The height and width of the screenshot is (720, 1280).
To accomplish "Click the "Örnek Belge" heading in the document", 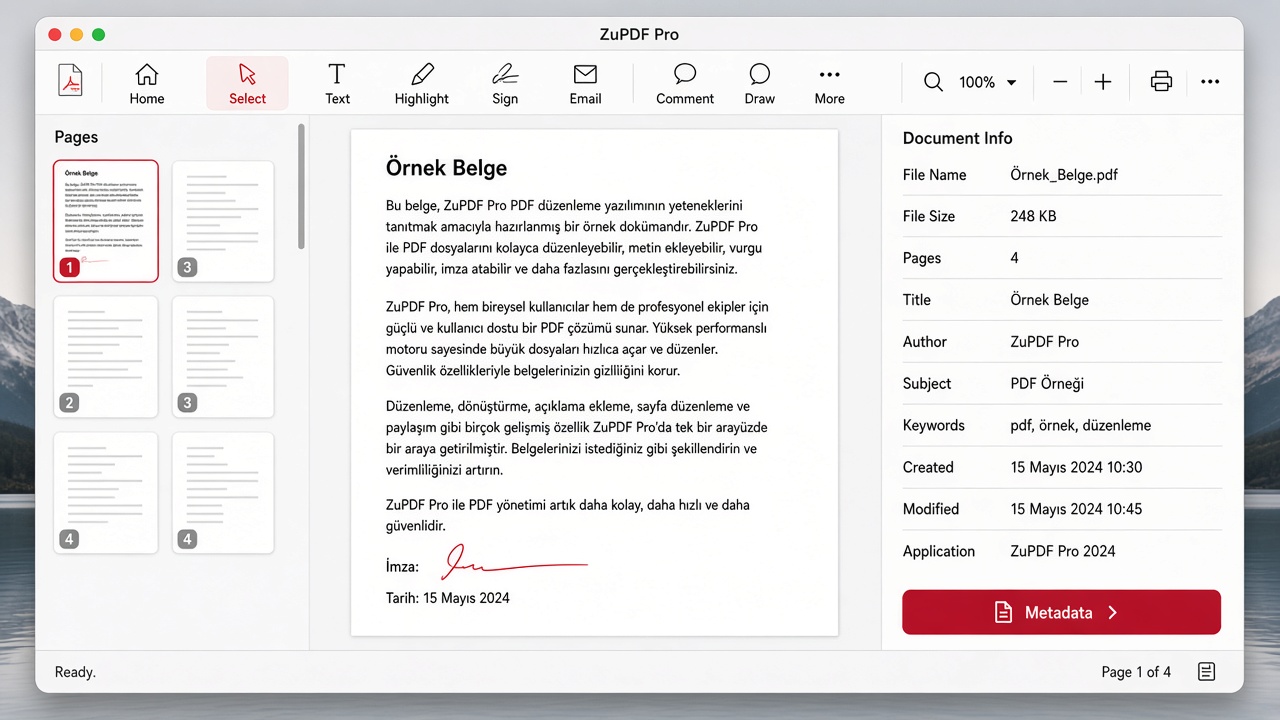I will tap(446, 168).
